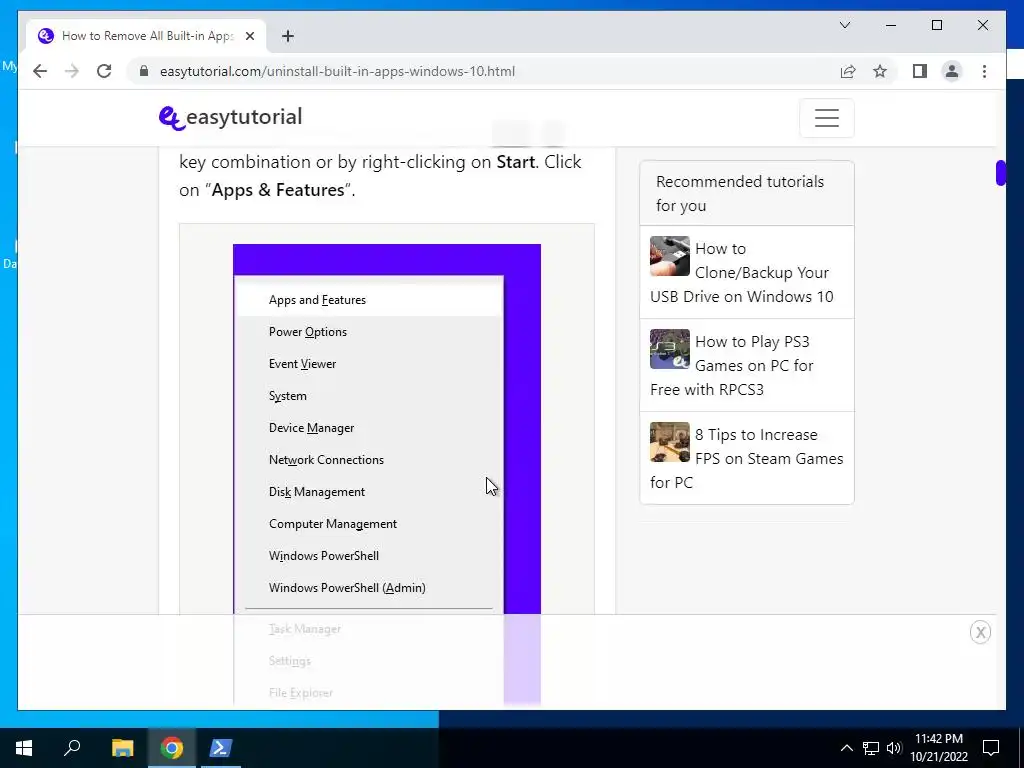Open network status tray icon
The width and height of the screenshot is (1024, 768).
coord(871,748)
